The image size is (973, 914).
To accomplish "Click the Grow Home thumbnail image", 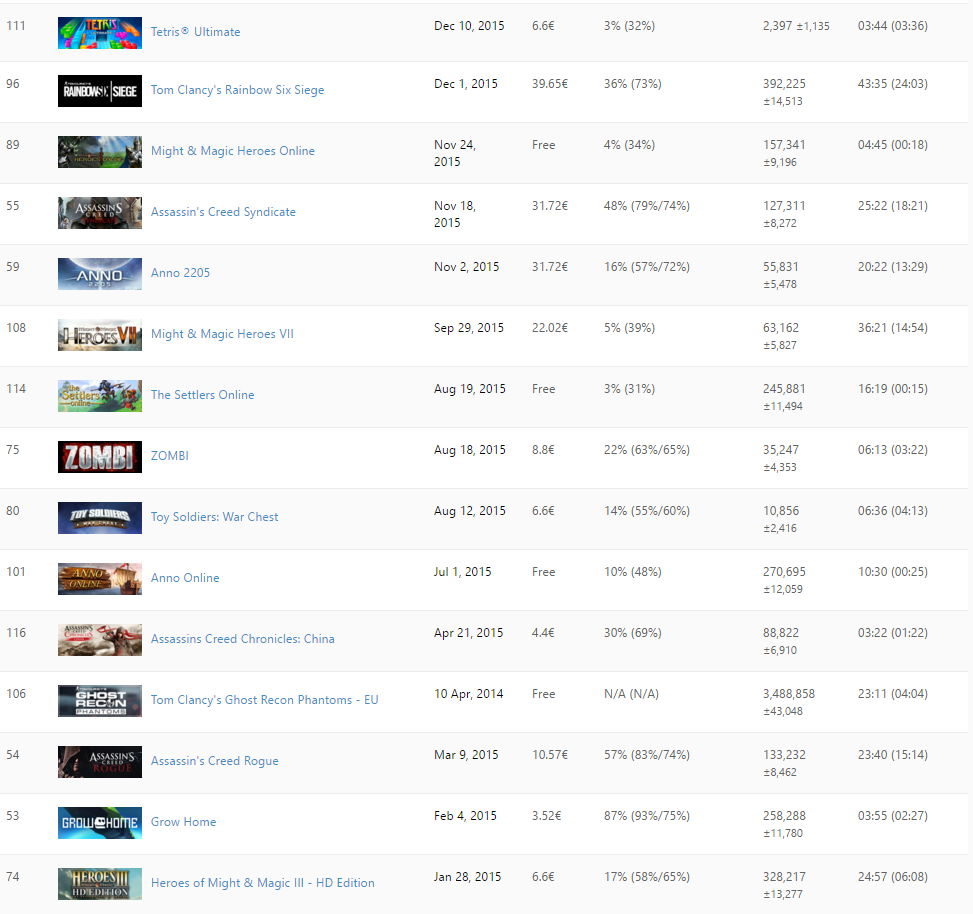I will (x=100, y=823).
